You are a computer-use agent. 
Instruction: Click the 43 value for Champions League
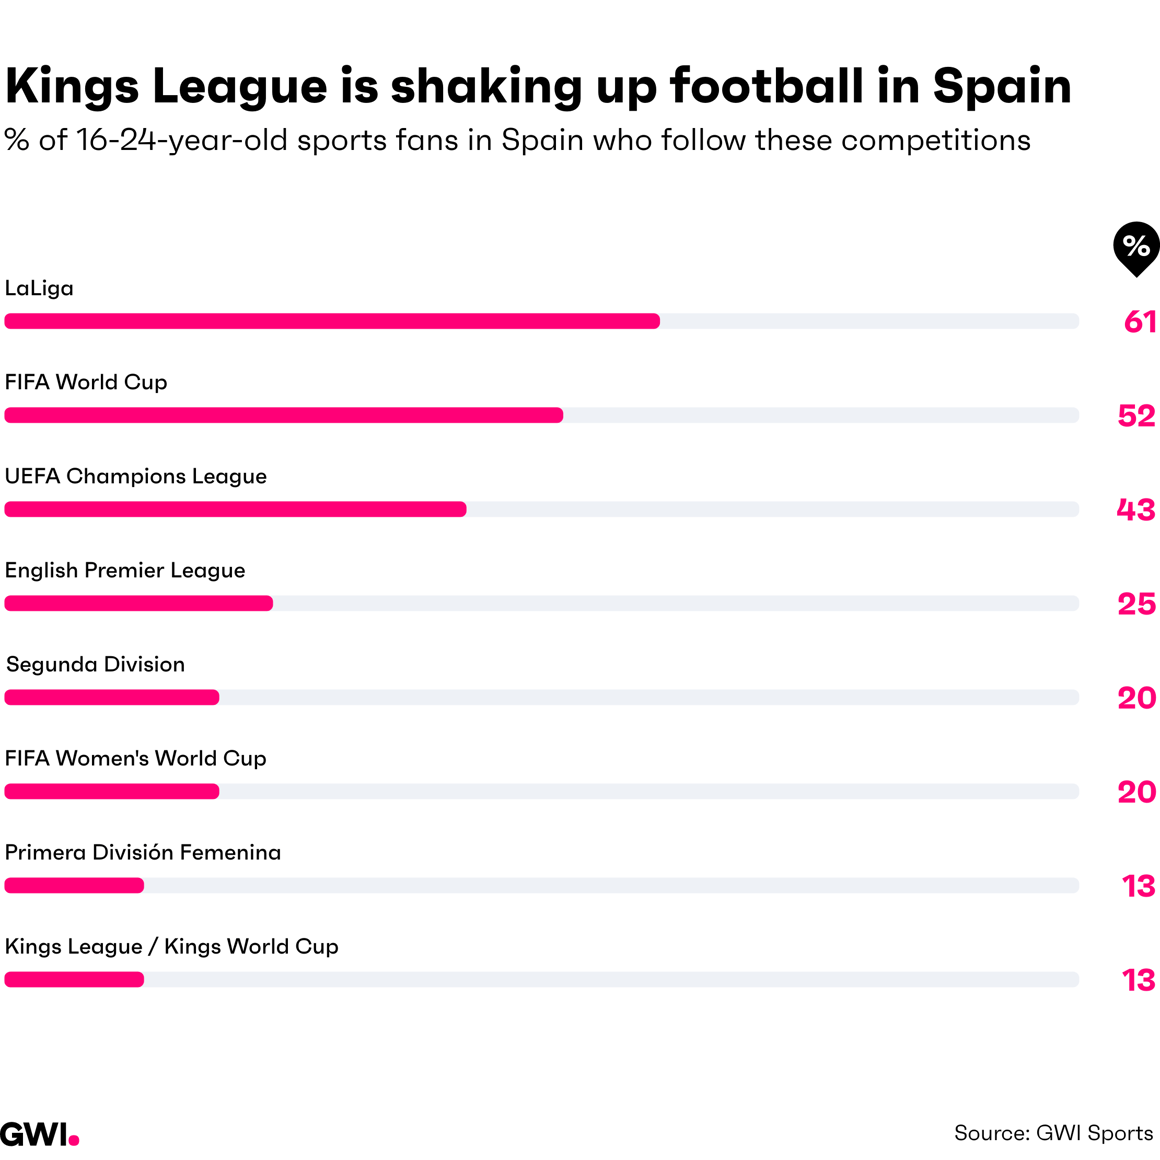pyautogui.click(x=1136, y=509)
